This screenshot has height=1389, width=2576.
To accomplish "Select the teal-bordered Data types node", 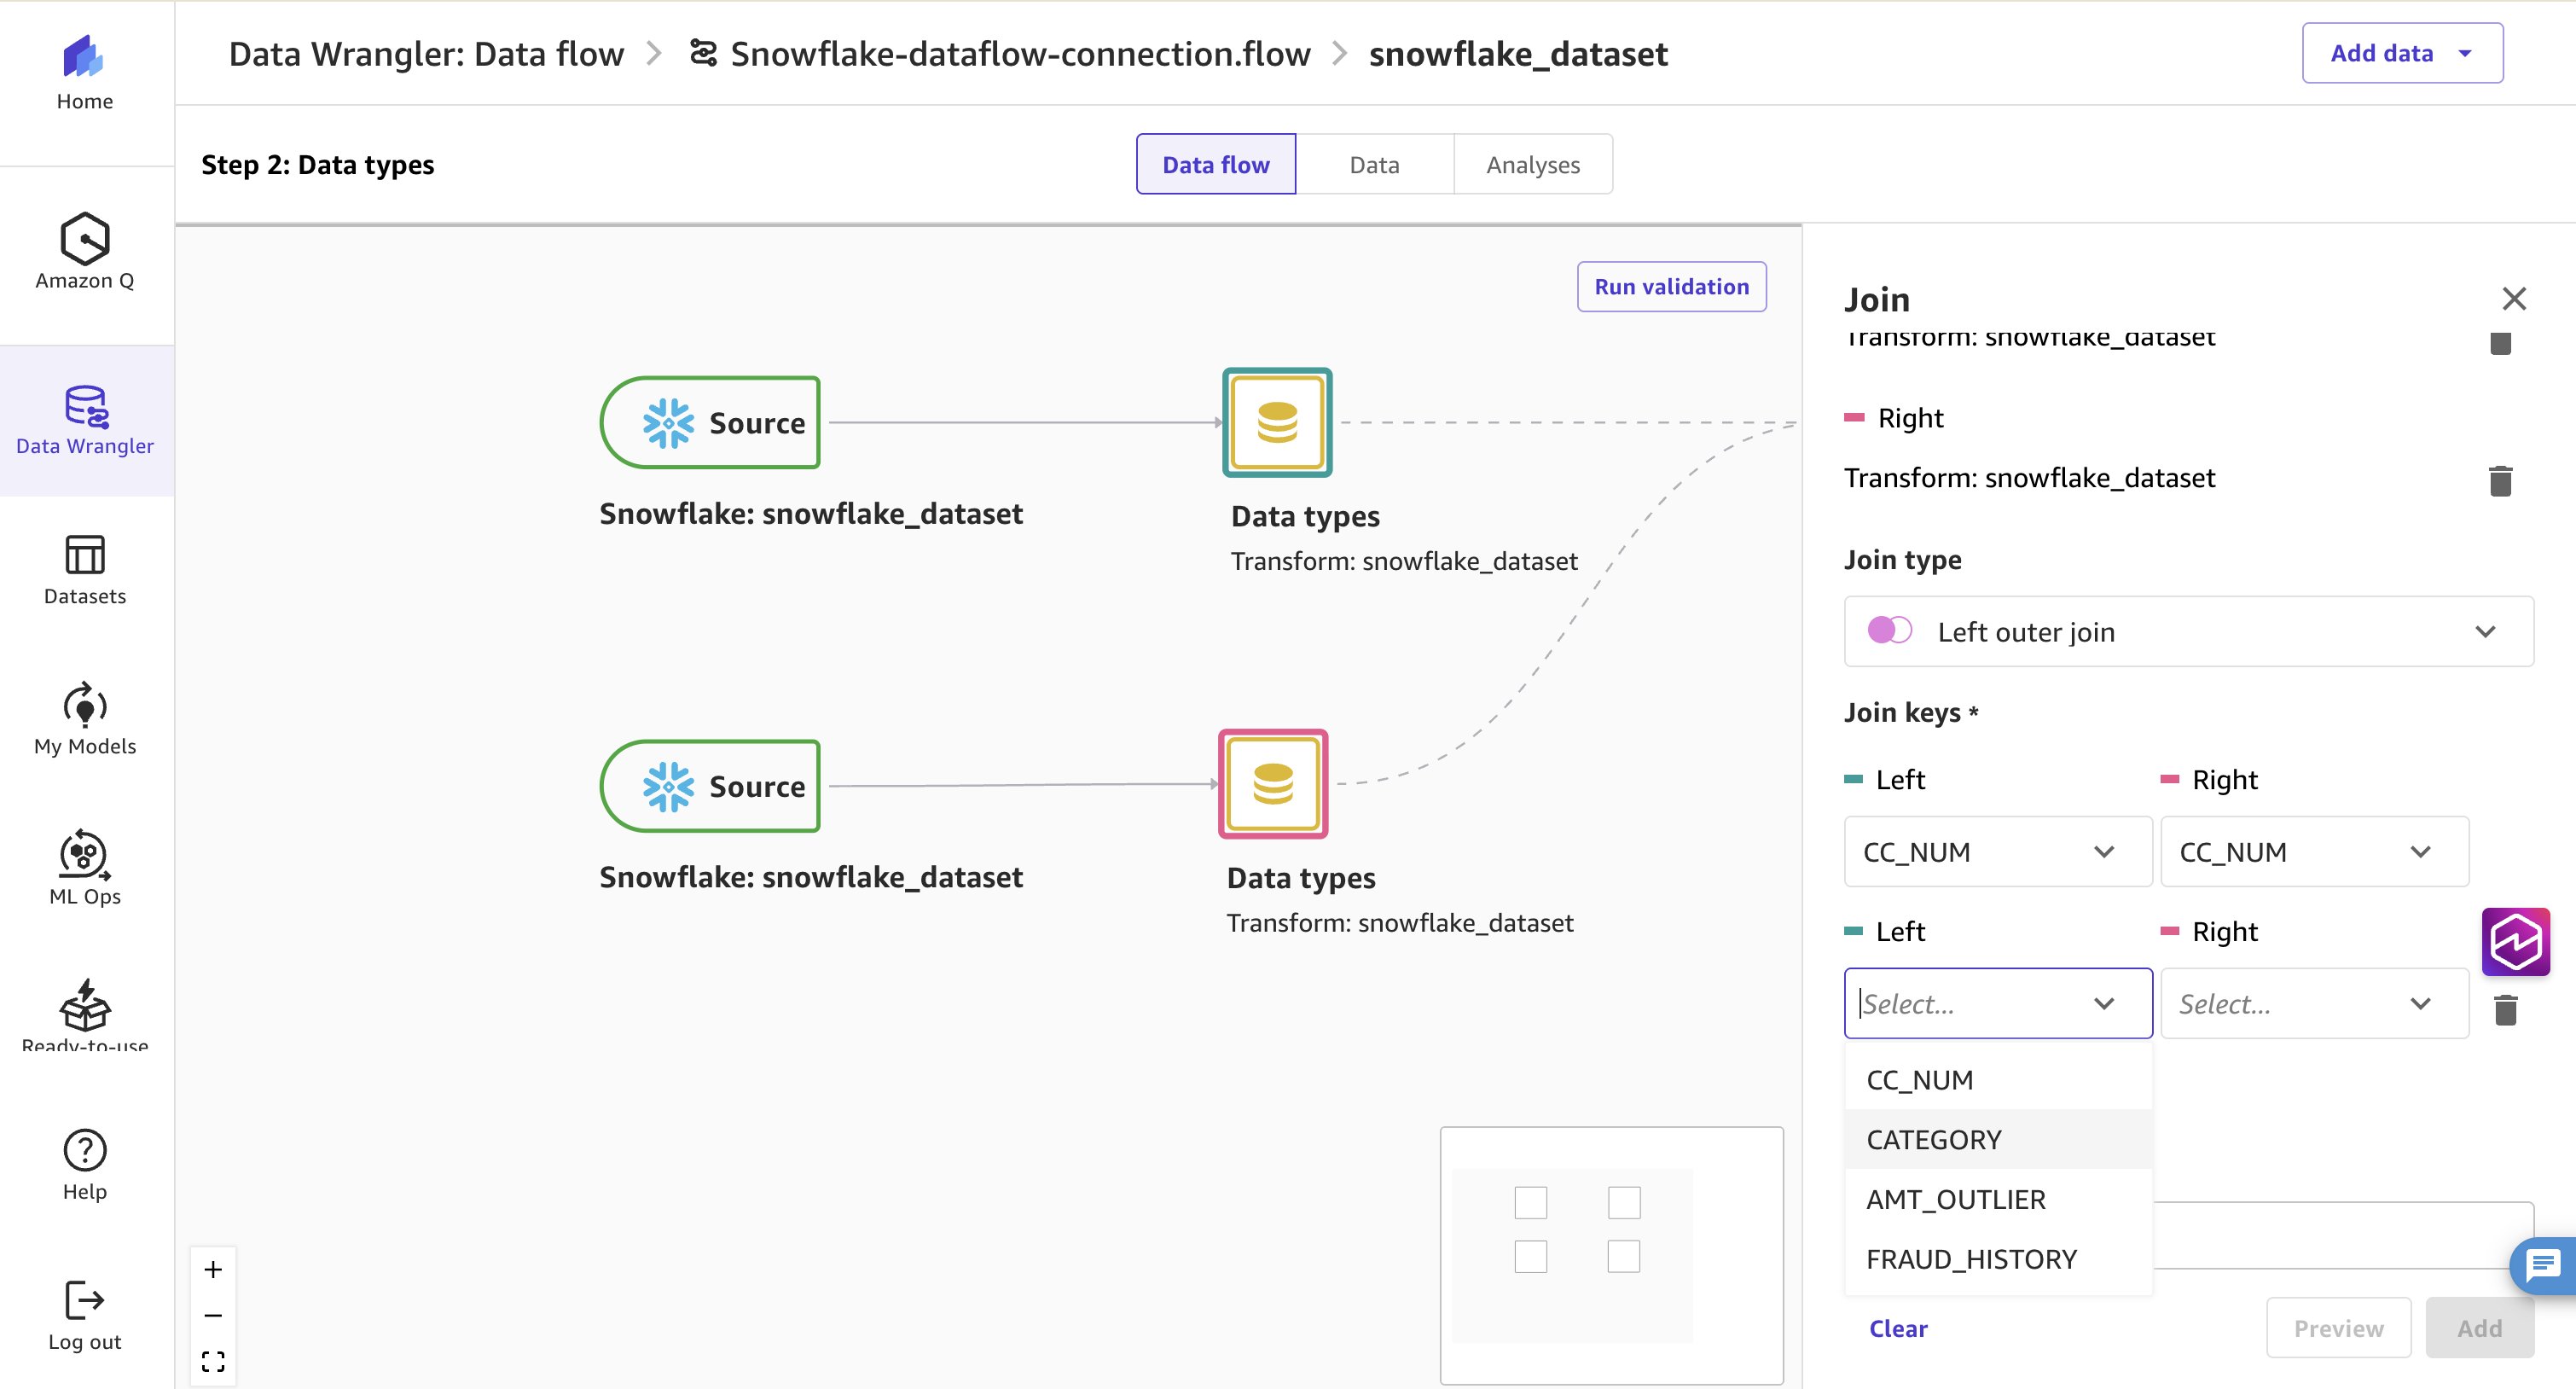I will (1277, 422).
